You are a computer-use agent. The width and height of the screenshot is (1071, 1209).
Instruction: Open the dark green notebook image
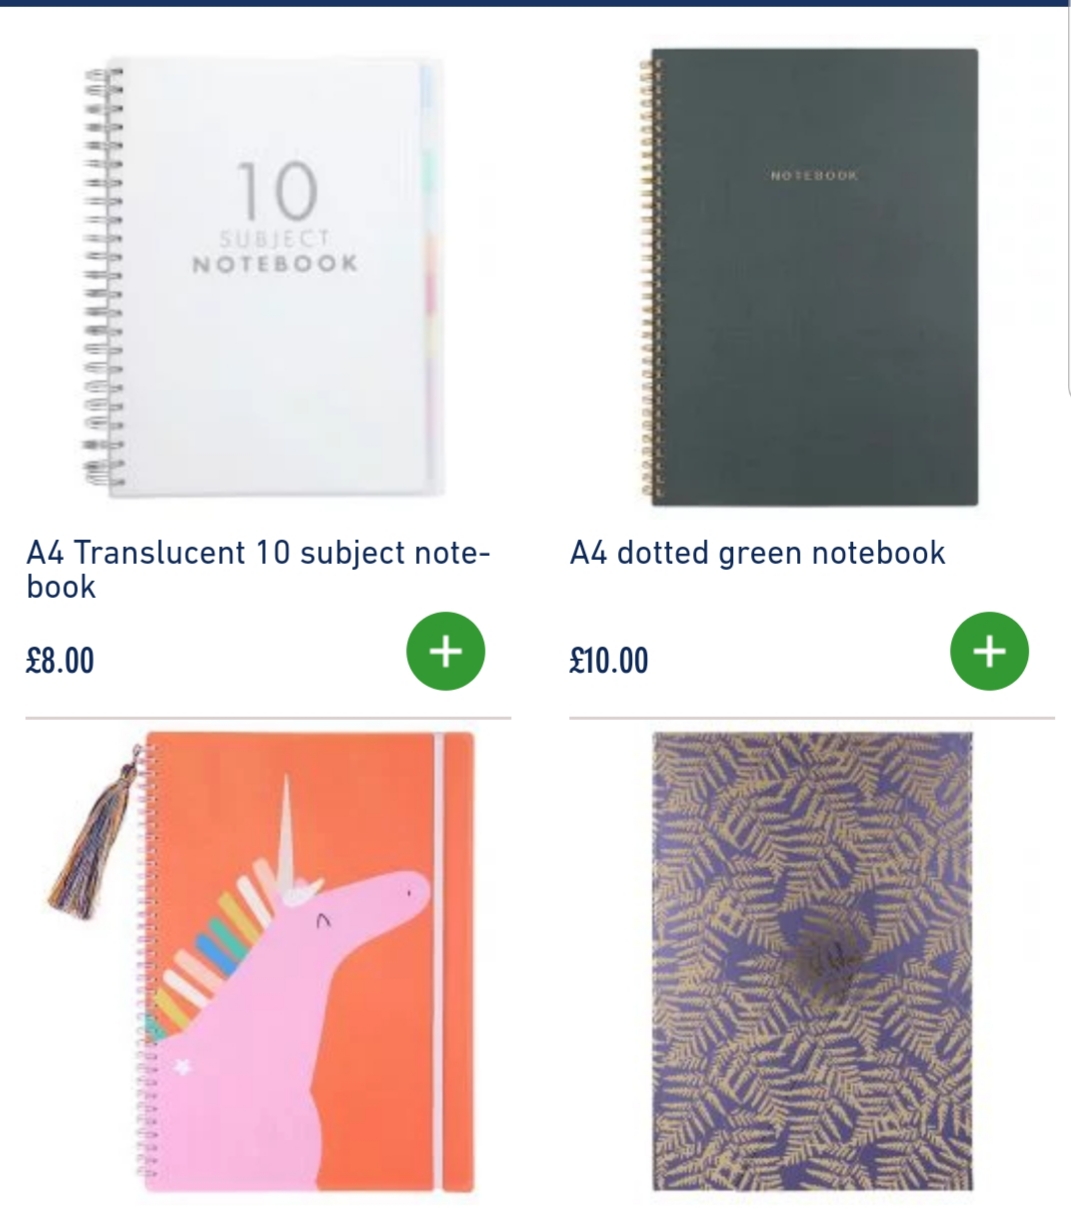[x=808, y=278]
